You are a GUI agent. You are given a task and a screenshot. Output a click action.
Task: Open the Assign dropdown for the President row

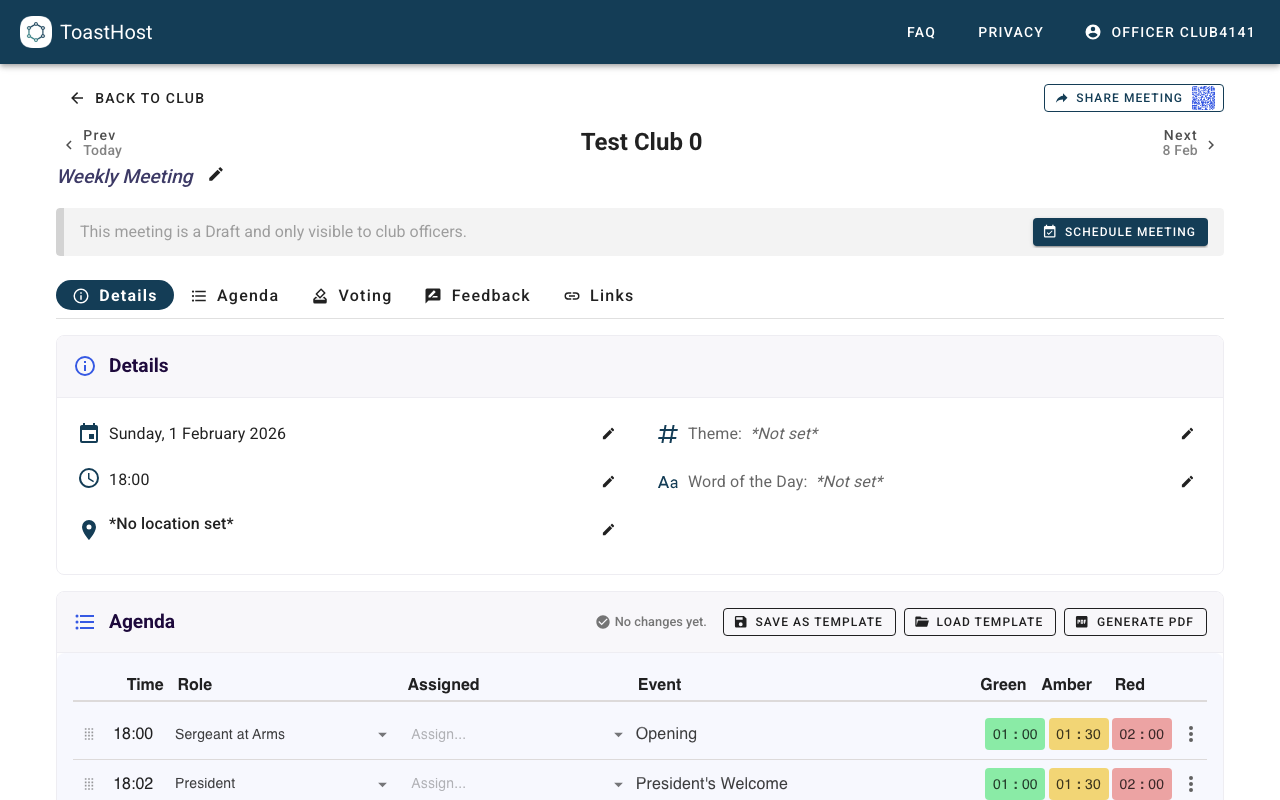618,784
